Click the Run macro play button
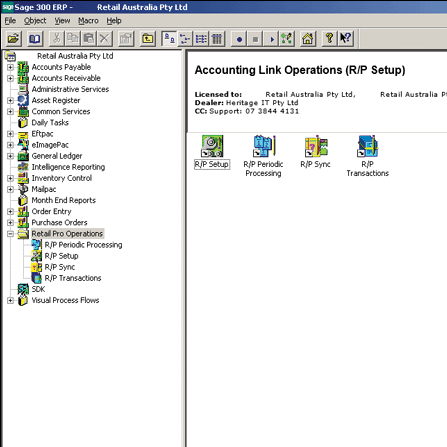Viewport: 447px width, 447px height. coord(271,39)
